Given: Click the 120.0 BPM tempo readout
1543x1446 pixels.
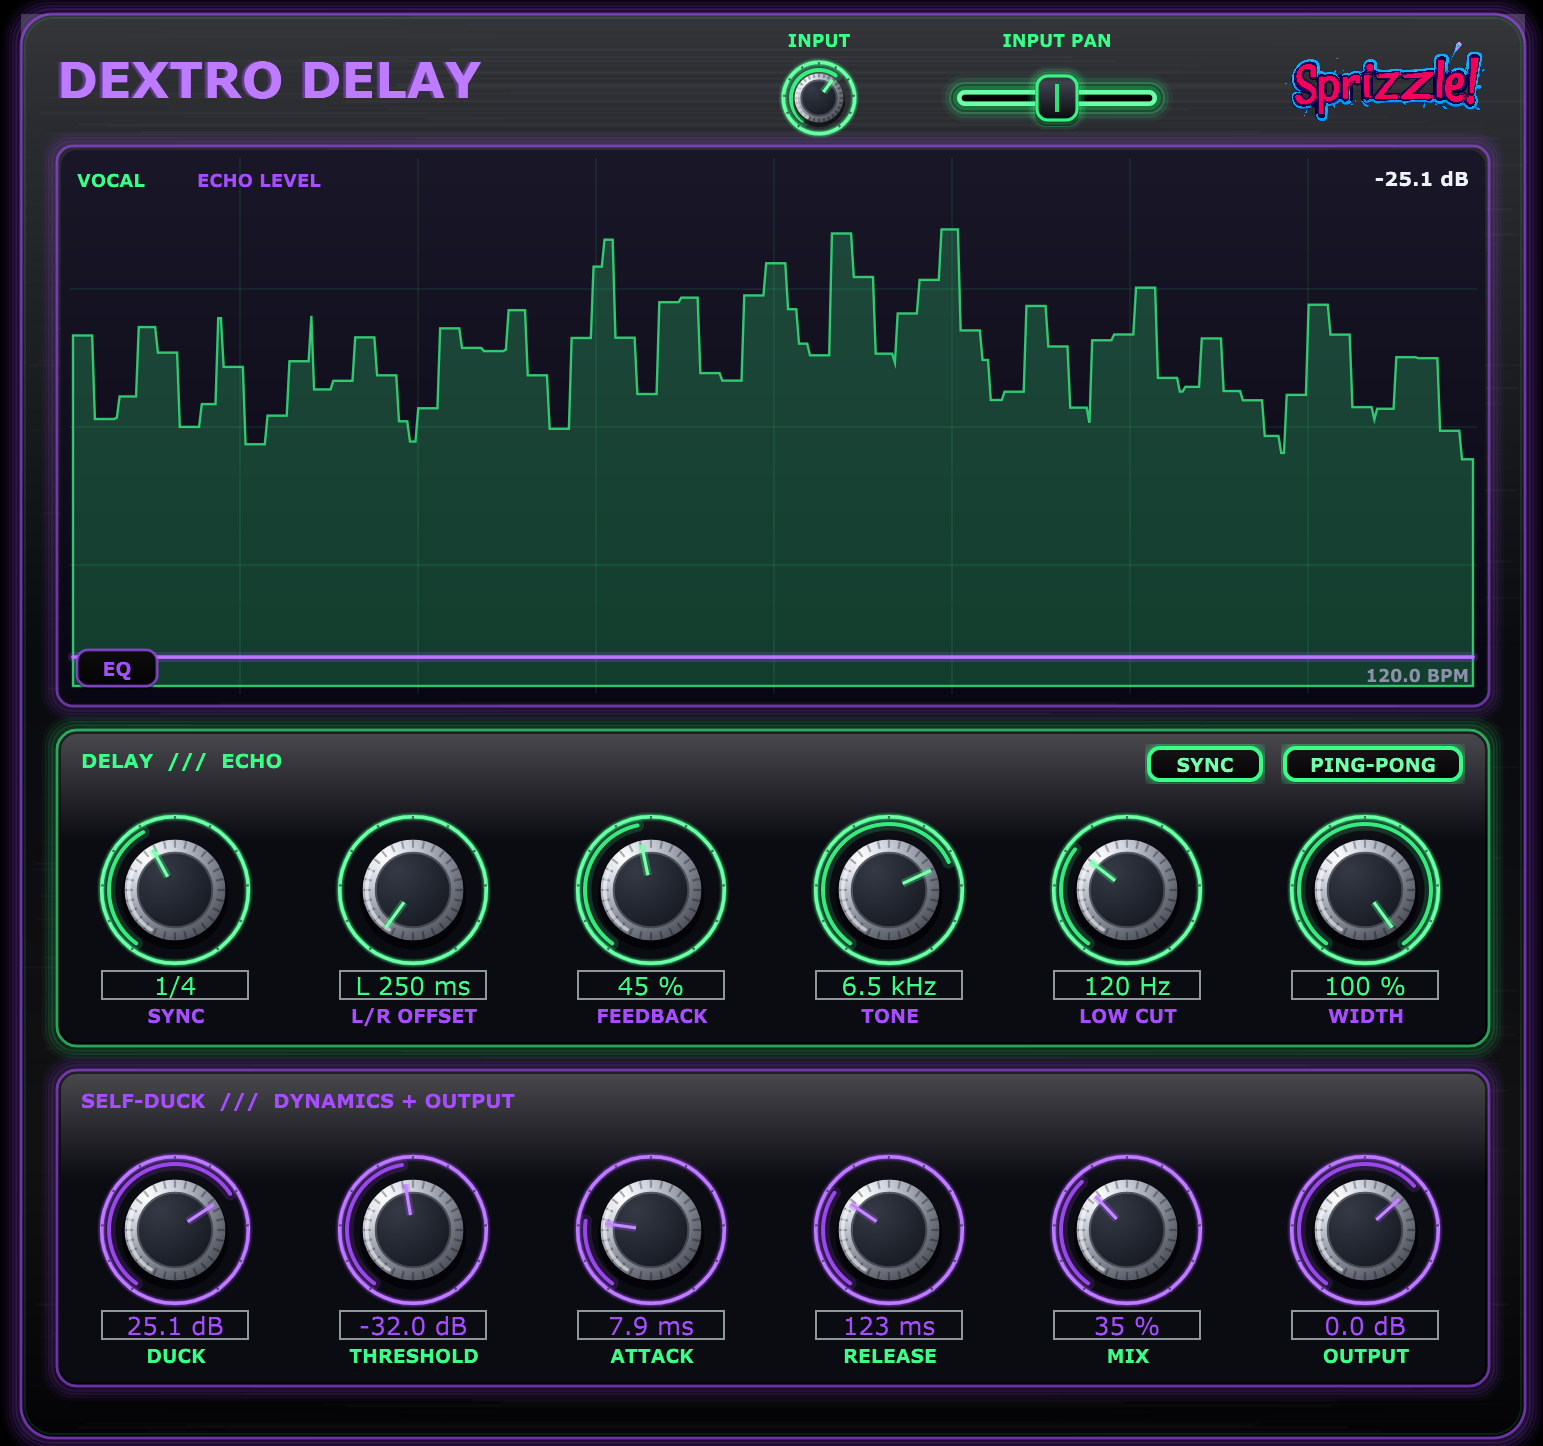Looking at the screenshot, I should [1417, 675].
